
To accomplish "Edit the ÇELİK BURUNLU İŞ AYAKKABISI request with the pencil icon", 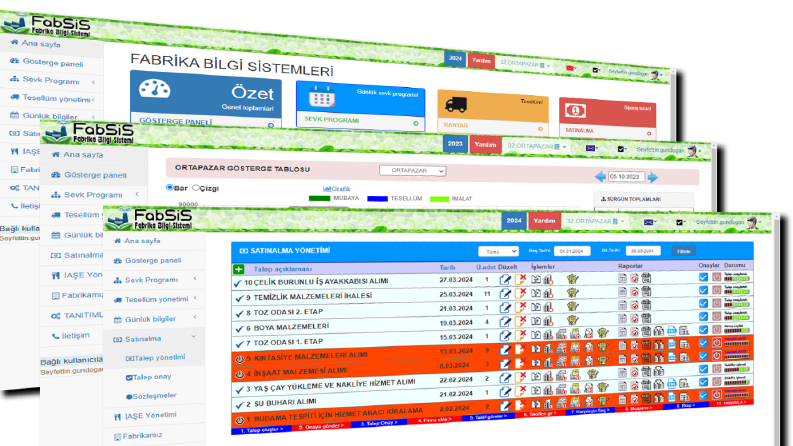I will 505,279.
